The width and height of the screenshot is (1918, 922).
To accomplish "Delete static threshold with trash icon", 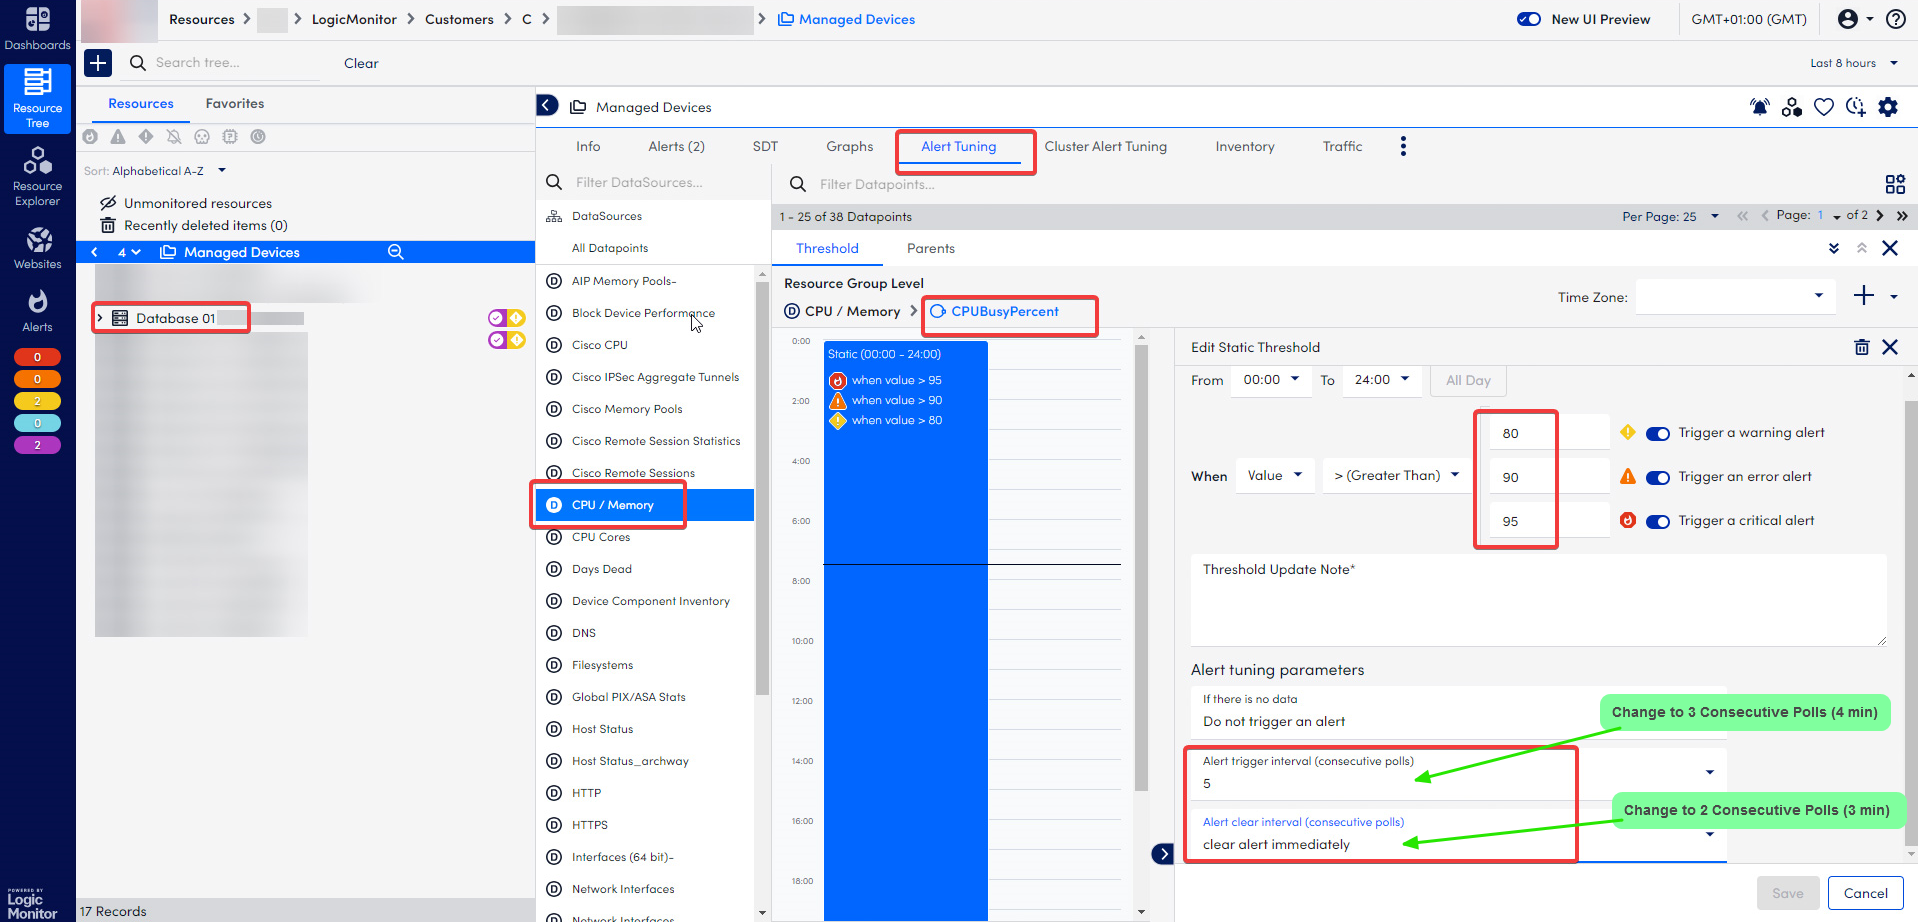I will click(1862, 347).
